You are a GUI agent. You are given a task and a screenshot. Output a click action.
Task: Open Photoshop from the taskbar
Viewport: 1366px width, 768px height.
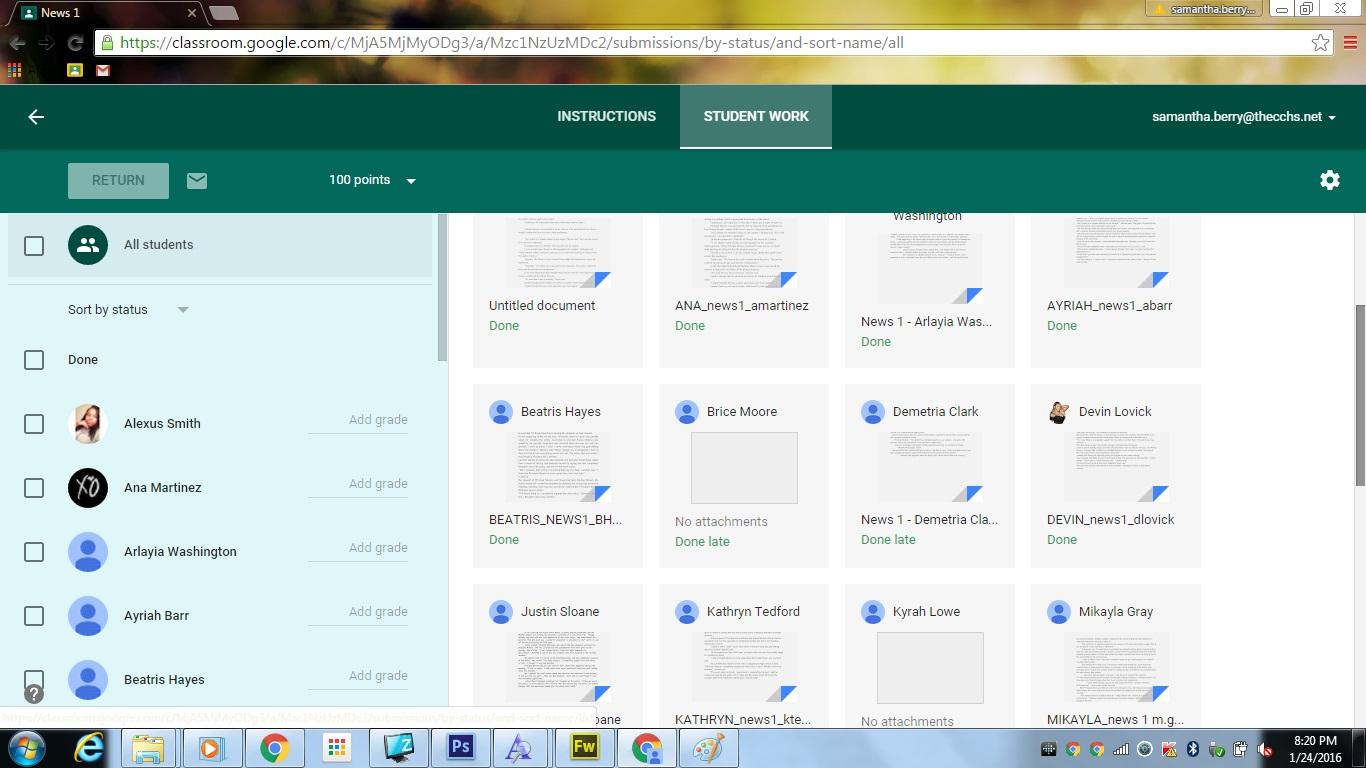coord(461,748)
